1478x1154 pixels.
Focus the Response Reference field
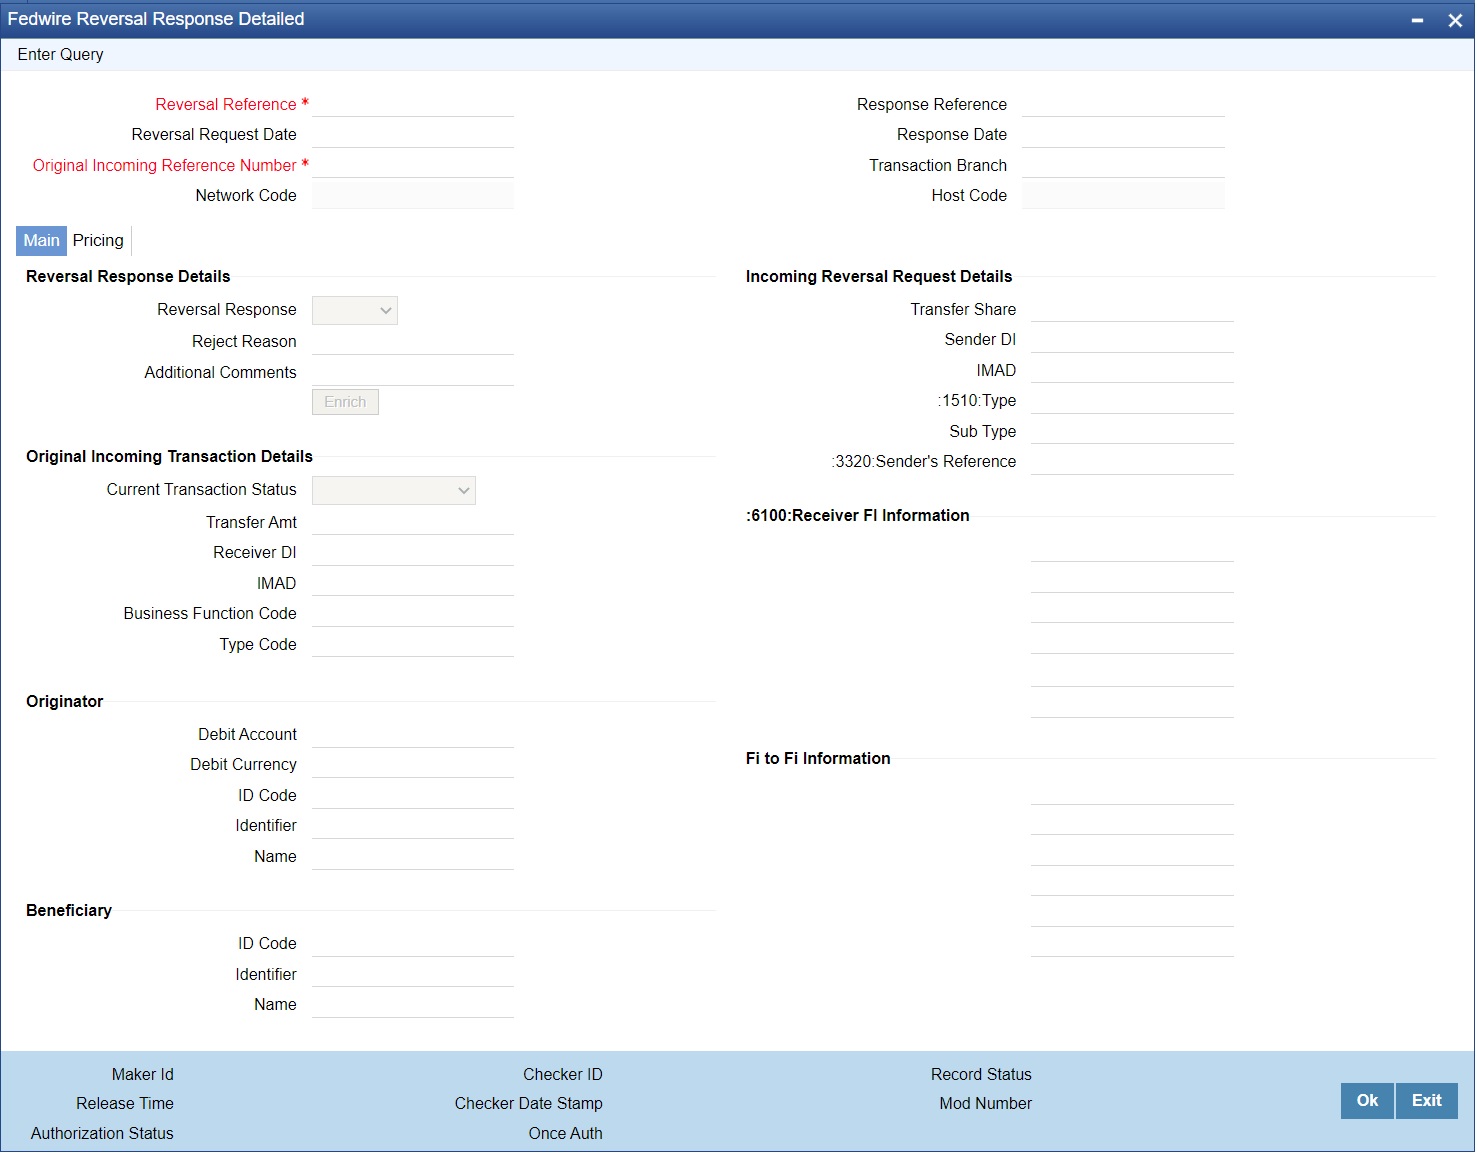click(x=1123, y=105)
